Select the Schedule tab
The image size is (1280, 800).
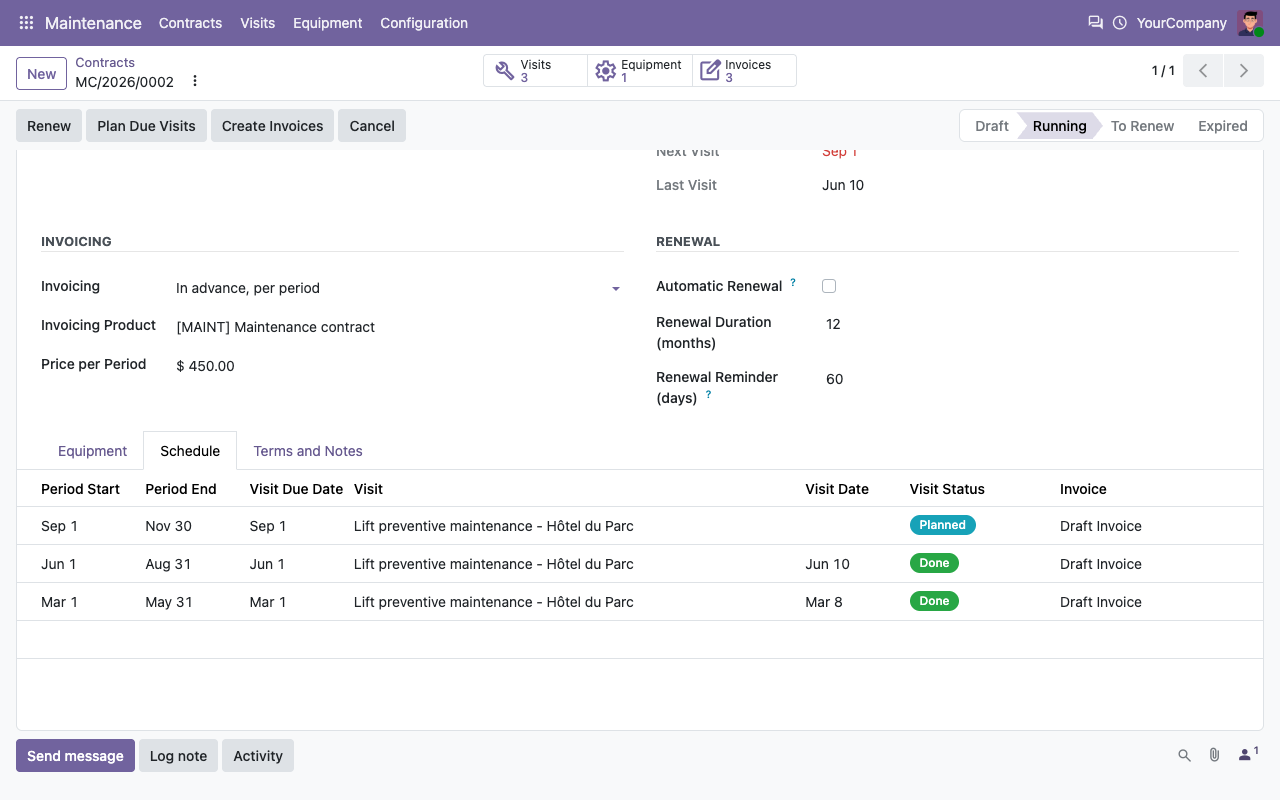click(190, 451)
